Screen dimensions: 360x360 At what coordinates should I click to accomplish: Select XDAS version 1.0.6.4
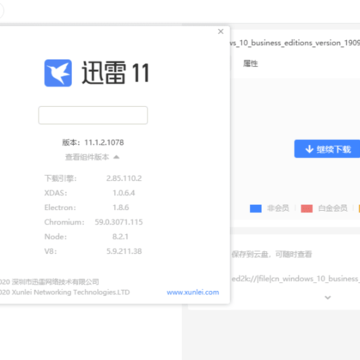(124, 193)
